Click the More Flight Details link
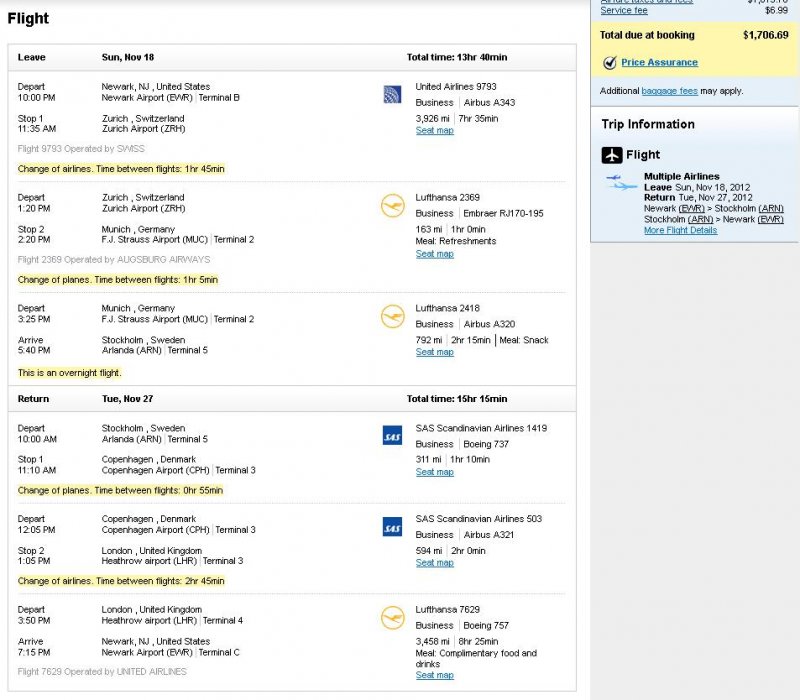Image resolution: width=800 pixels, height=700 pixels. pyautogui.click(x=680, y=230)
